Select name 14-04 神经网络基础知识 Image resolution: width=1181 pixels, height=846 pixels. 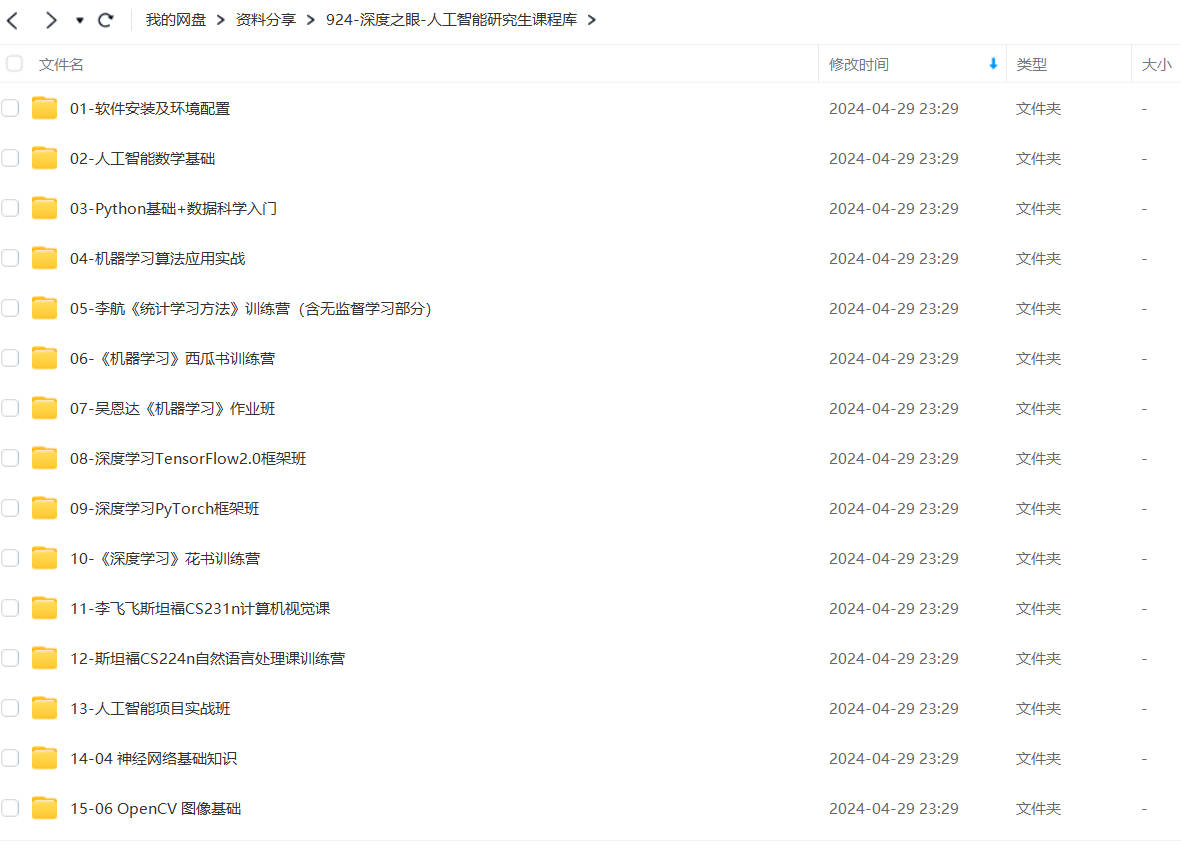(154, 759)
